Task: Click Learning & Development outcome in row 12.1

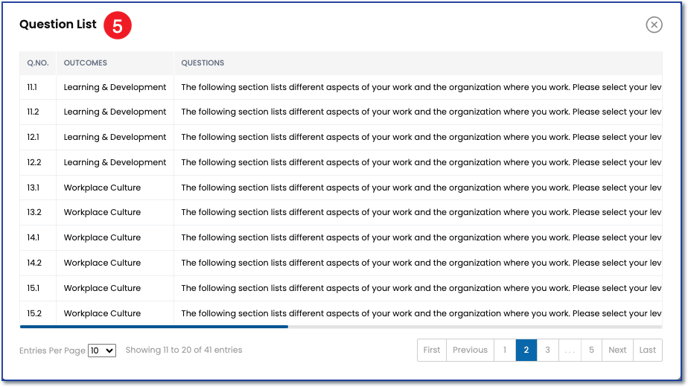Action: [x=115, y=137]
